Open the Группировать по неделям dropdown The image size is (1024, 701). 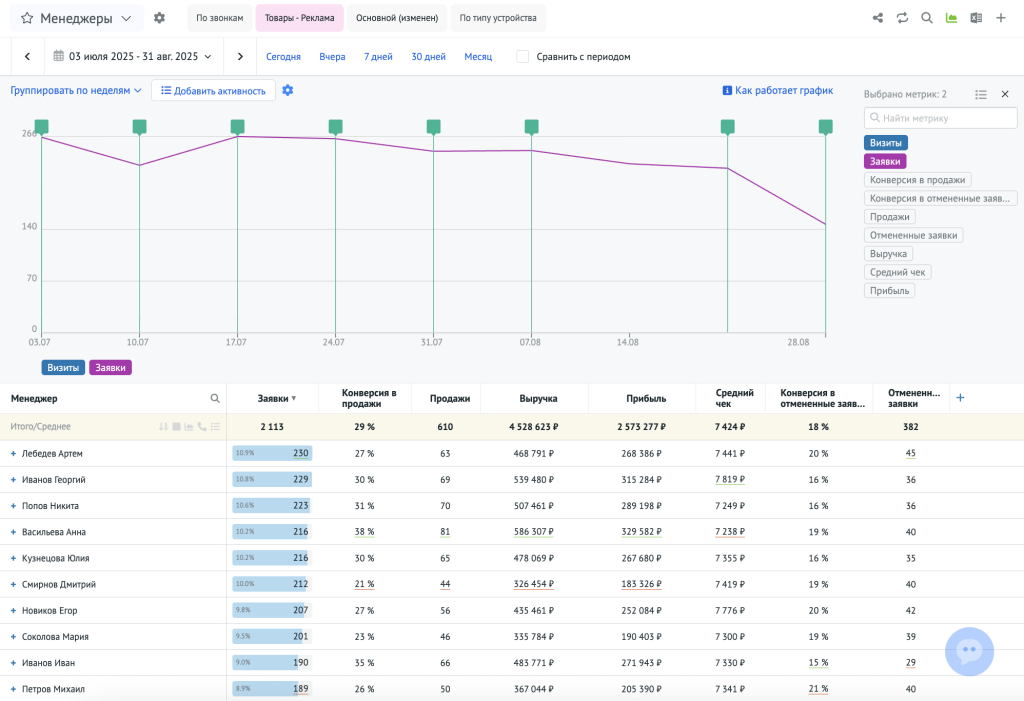[76, 90]
